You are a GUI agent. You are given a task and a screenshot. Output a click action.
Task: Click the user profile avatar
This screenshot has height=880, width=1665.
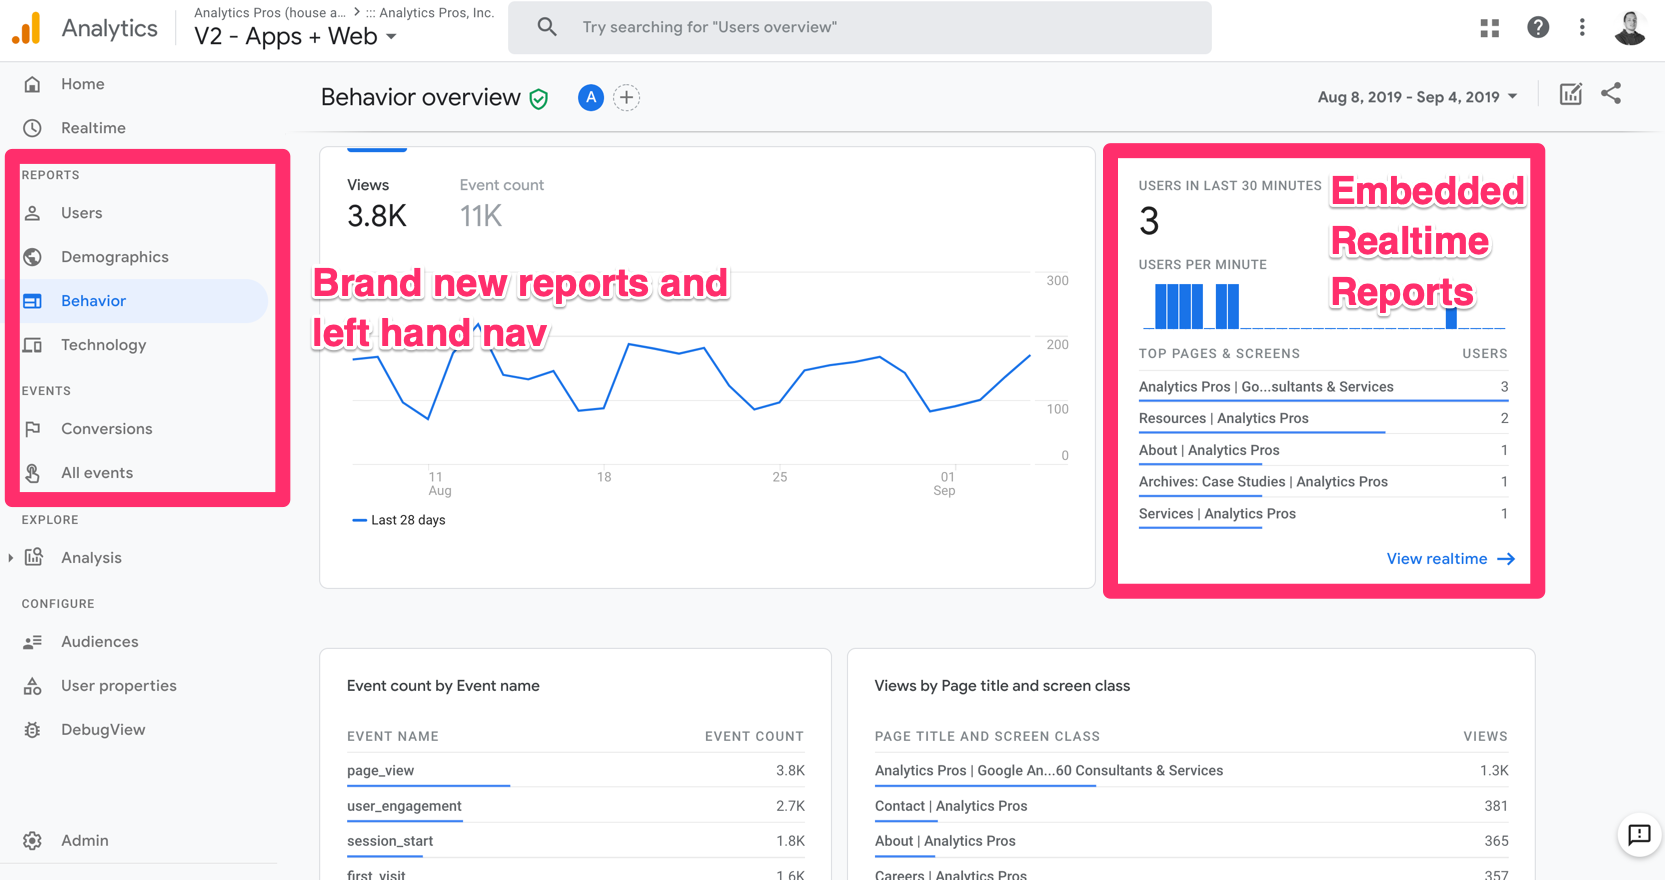(x=1630, y=28)
